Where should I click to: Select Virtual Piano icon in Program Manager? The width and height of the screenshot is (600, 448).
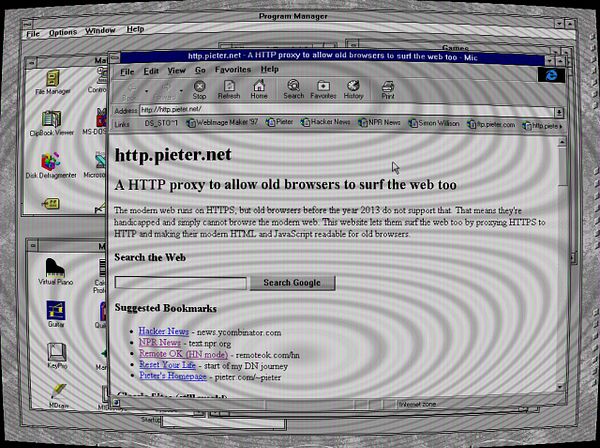point(55,271)
